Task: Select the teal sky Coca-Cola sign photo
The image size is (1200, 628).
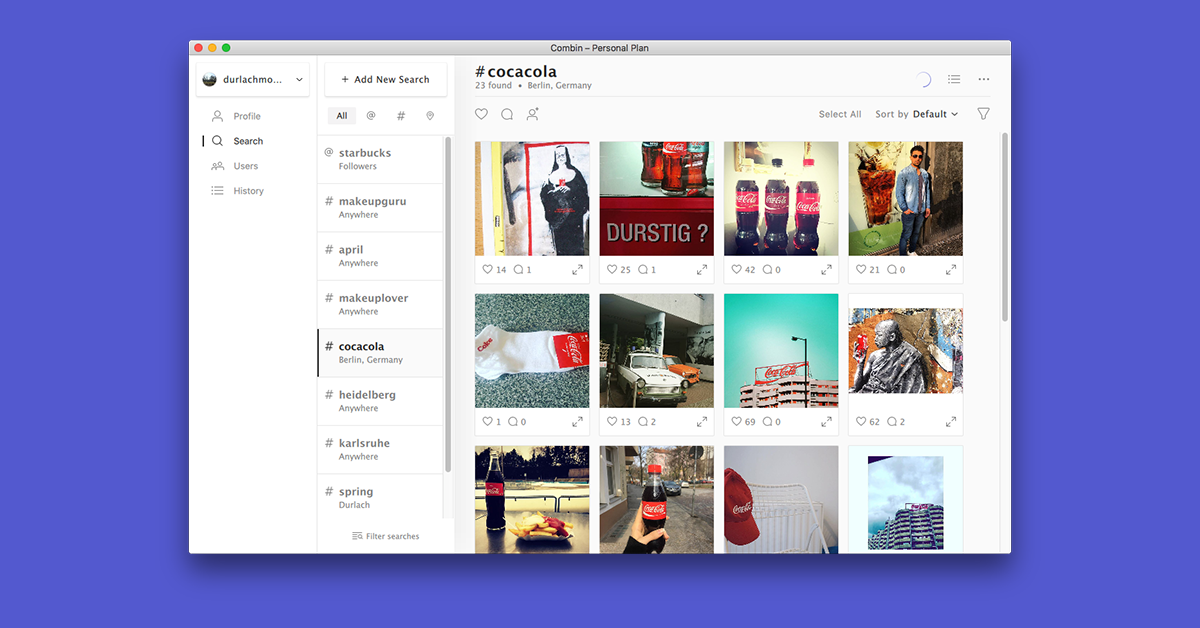Action: pyautogui.click(x=781, y=351)
